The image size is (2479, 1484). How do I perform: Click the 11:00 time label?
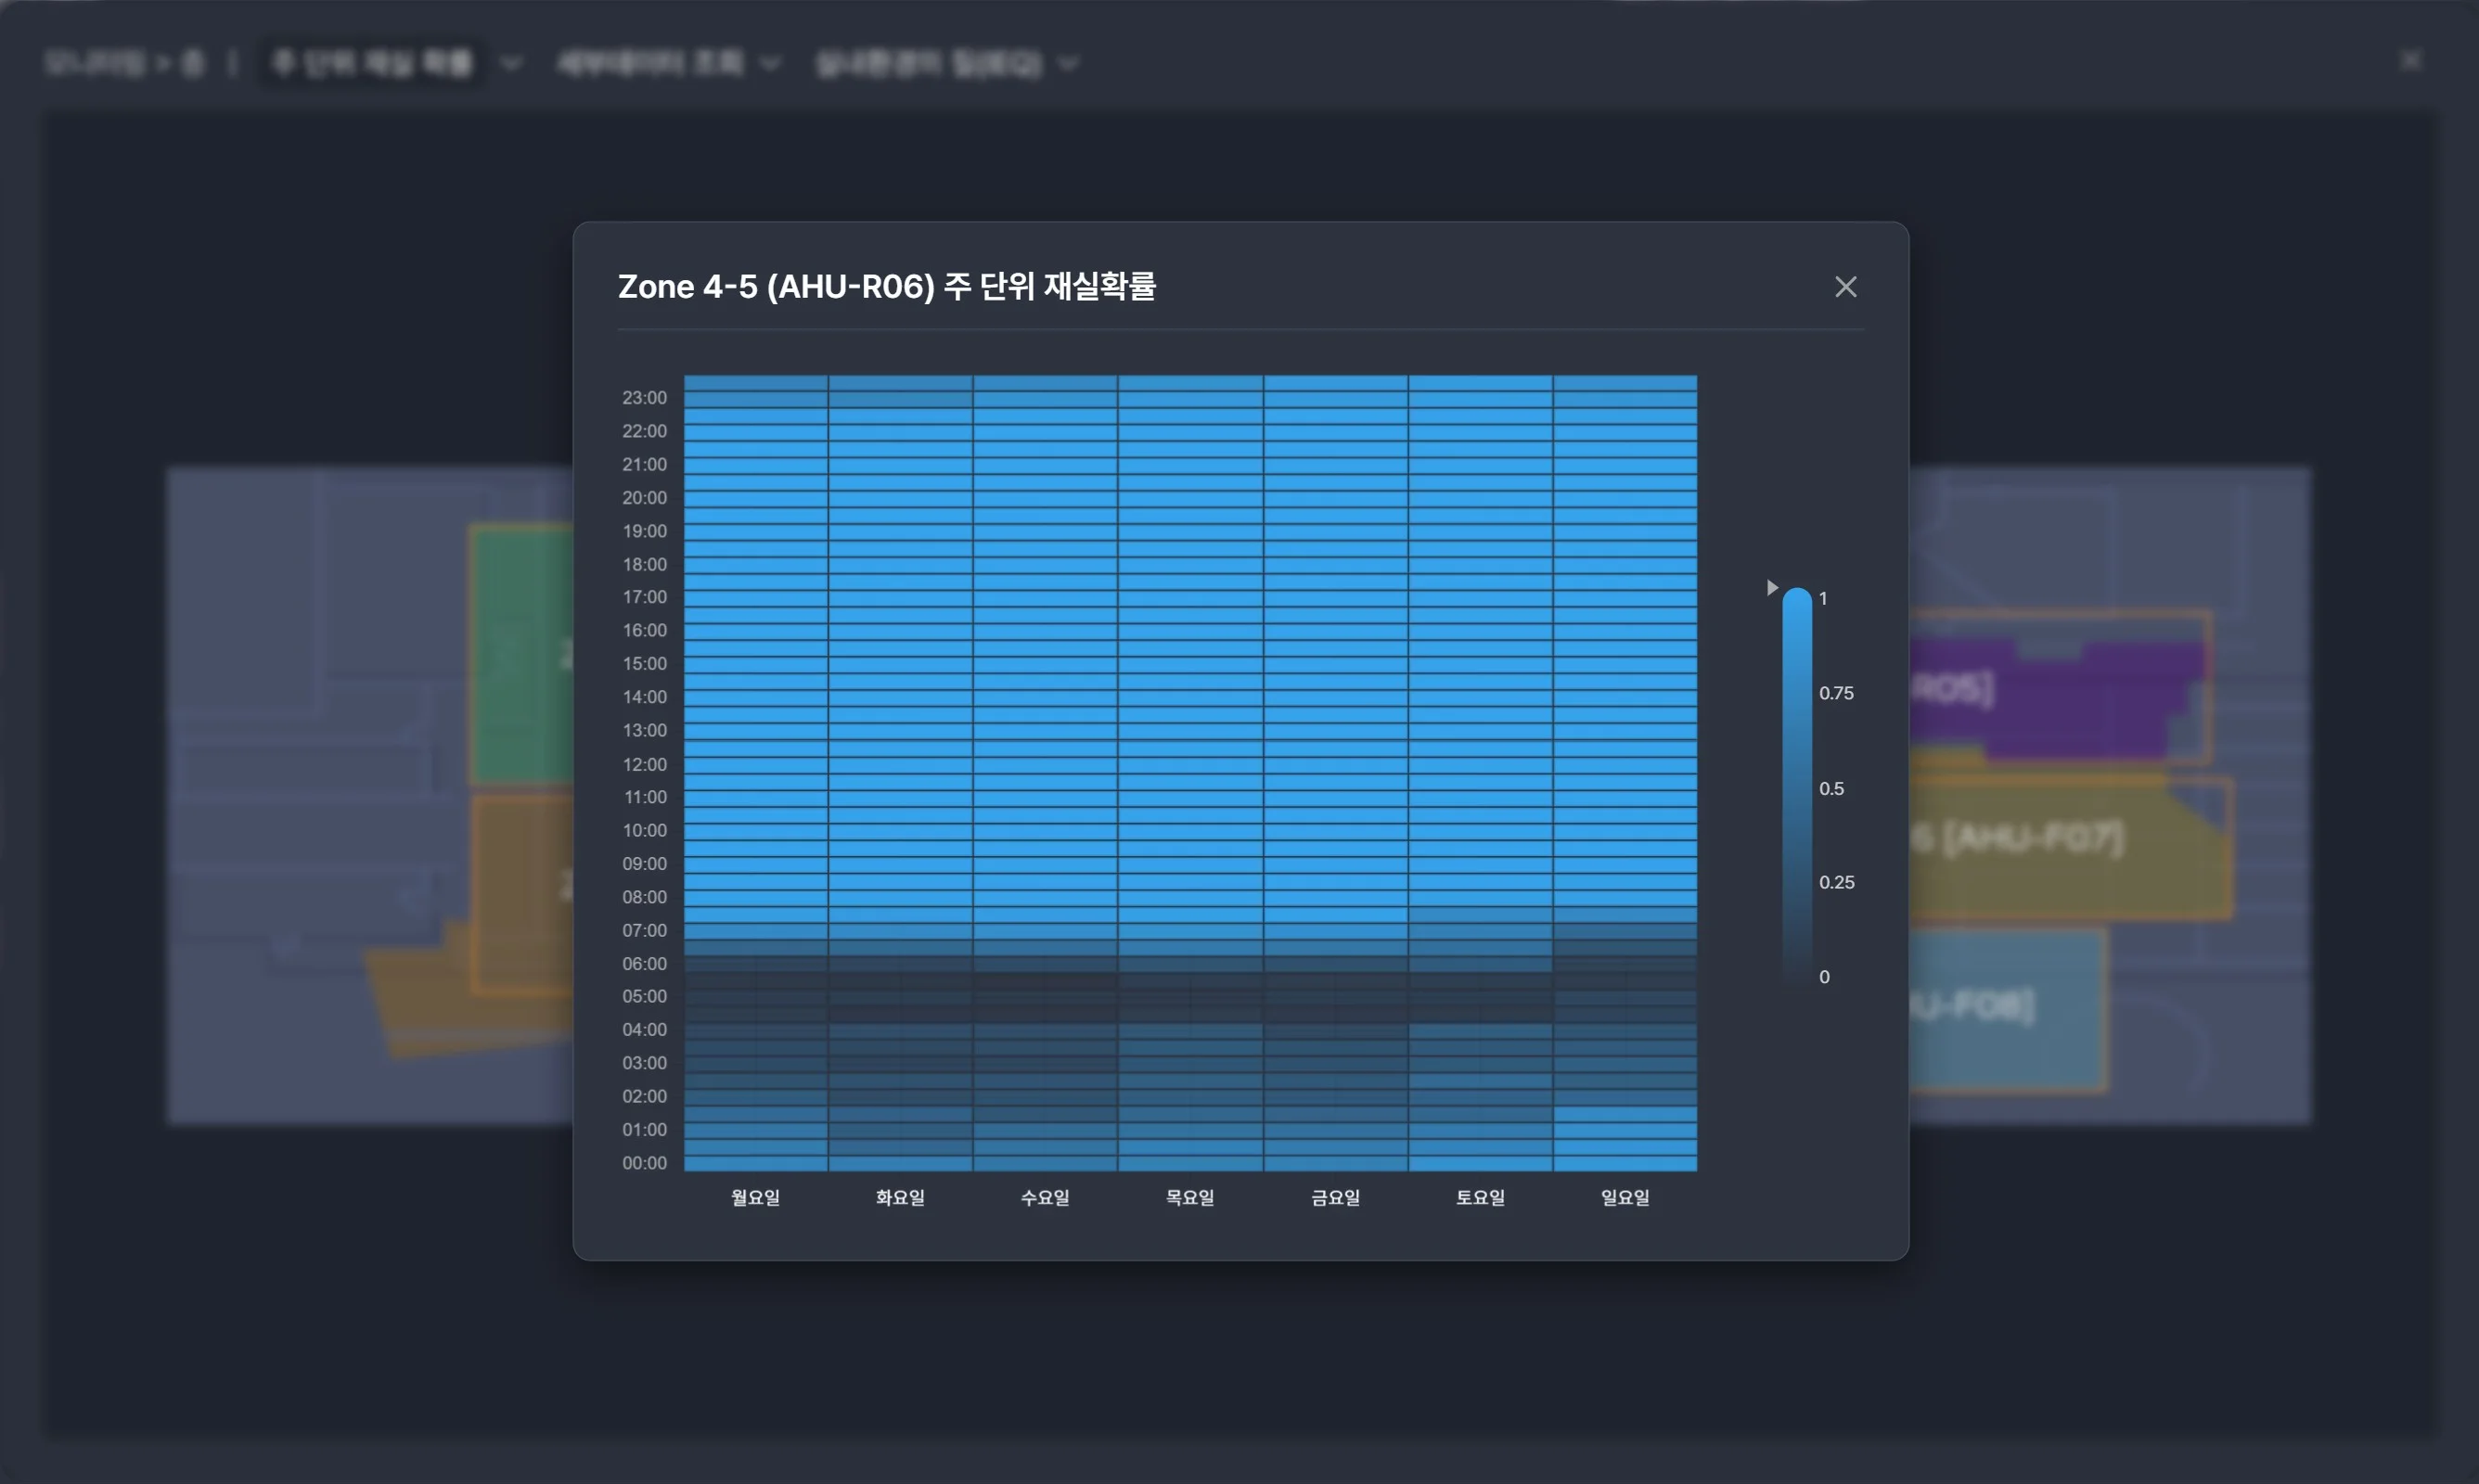[x=644, y=797]
